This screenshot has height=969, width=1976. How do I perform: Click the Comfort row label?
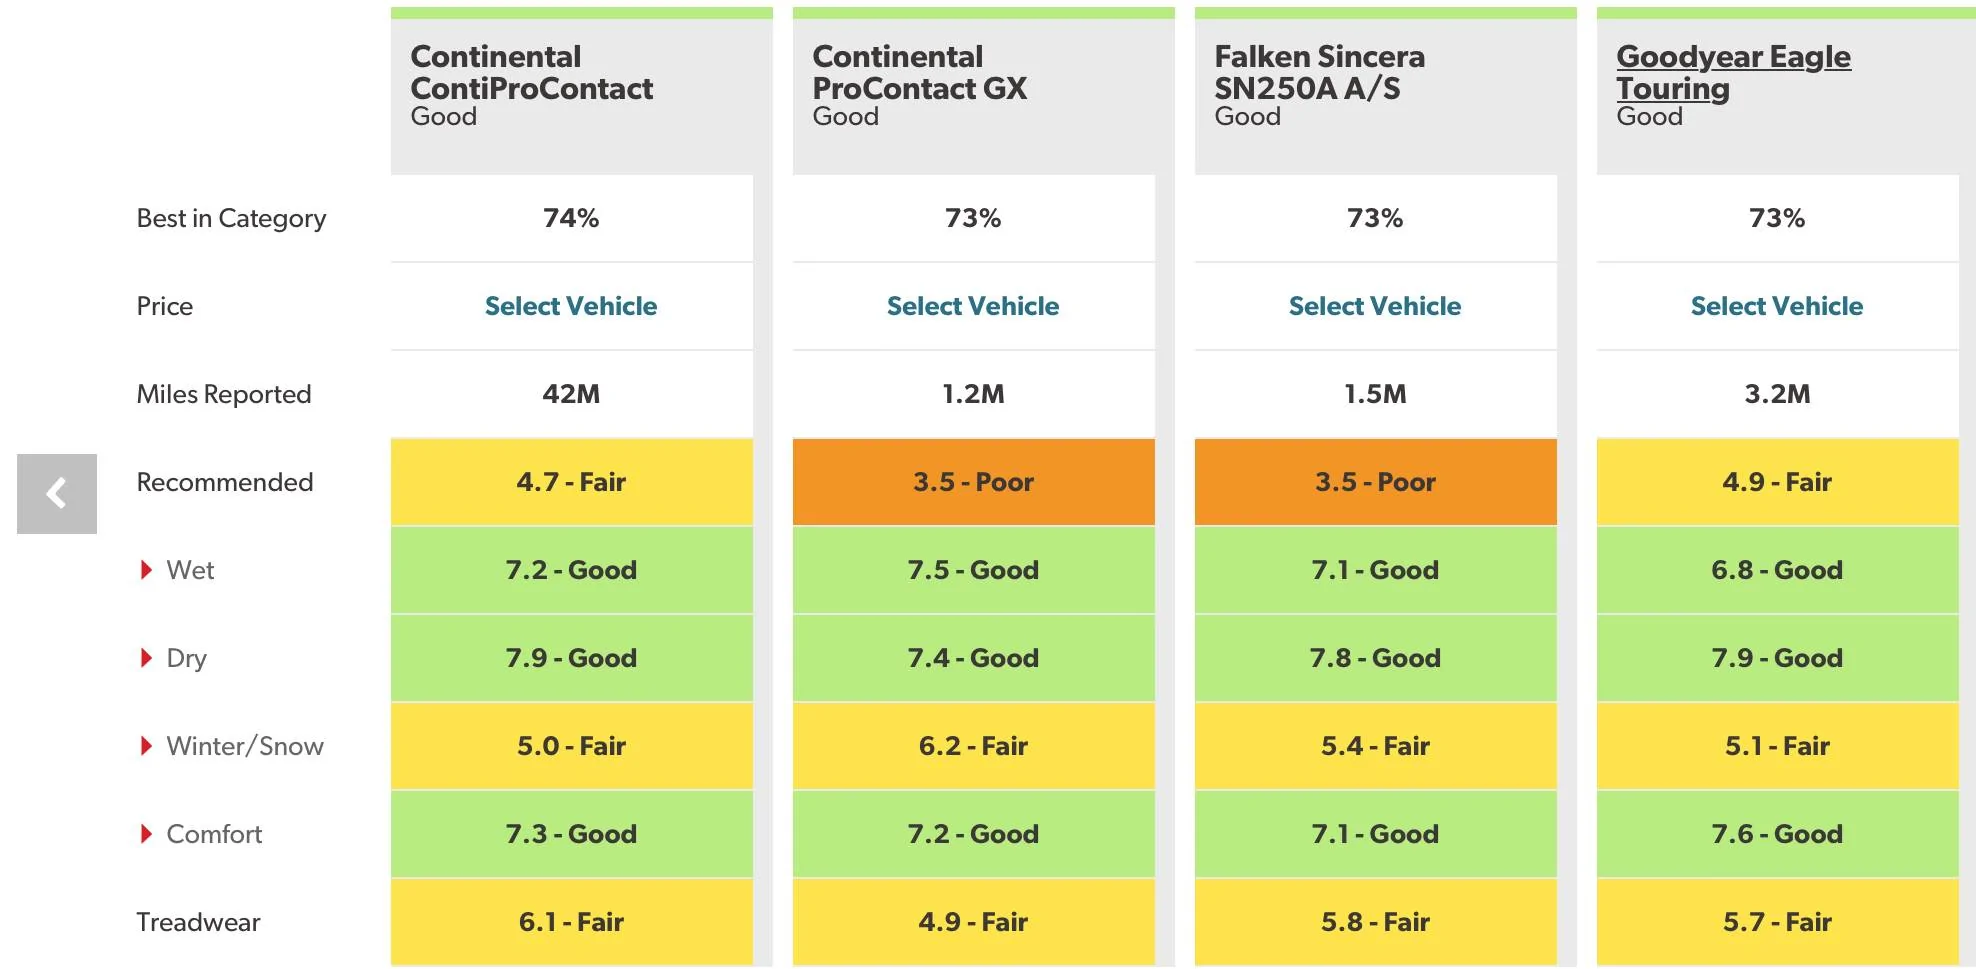pos(214,834)
